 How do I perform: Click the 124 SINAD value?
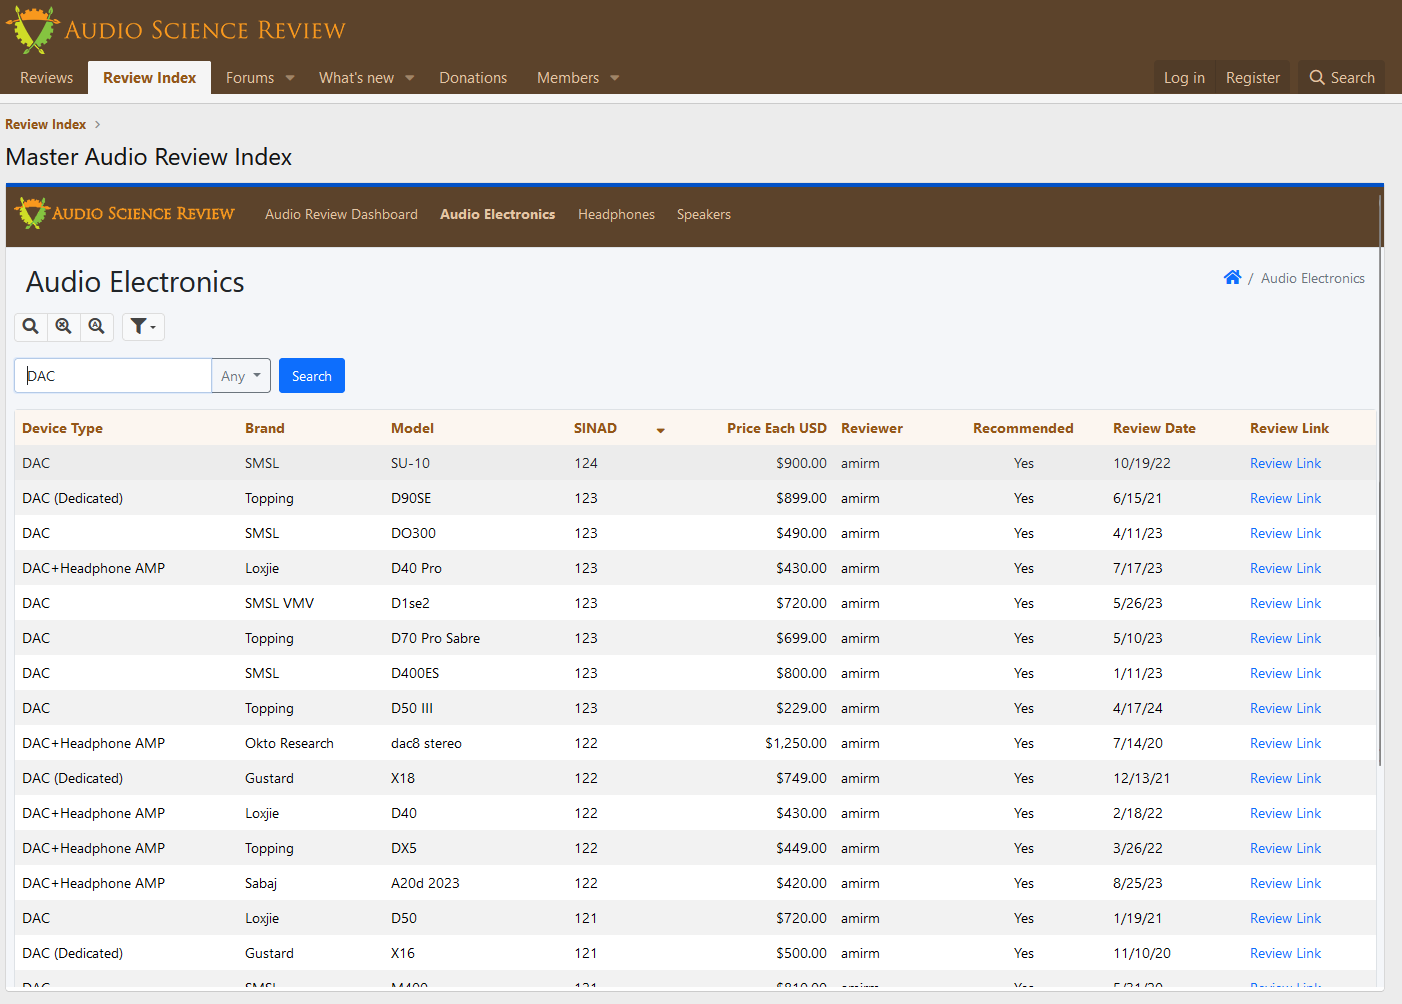point(586,463)
